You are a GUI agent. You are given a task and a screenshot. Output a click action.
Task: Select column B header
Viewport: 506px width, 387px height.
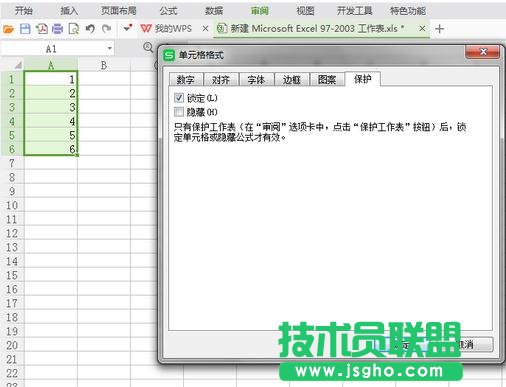[x=104, y=65]
